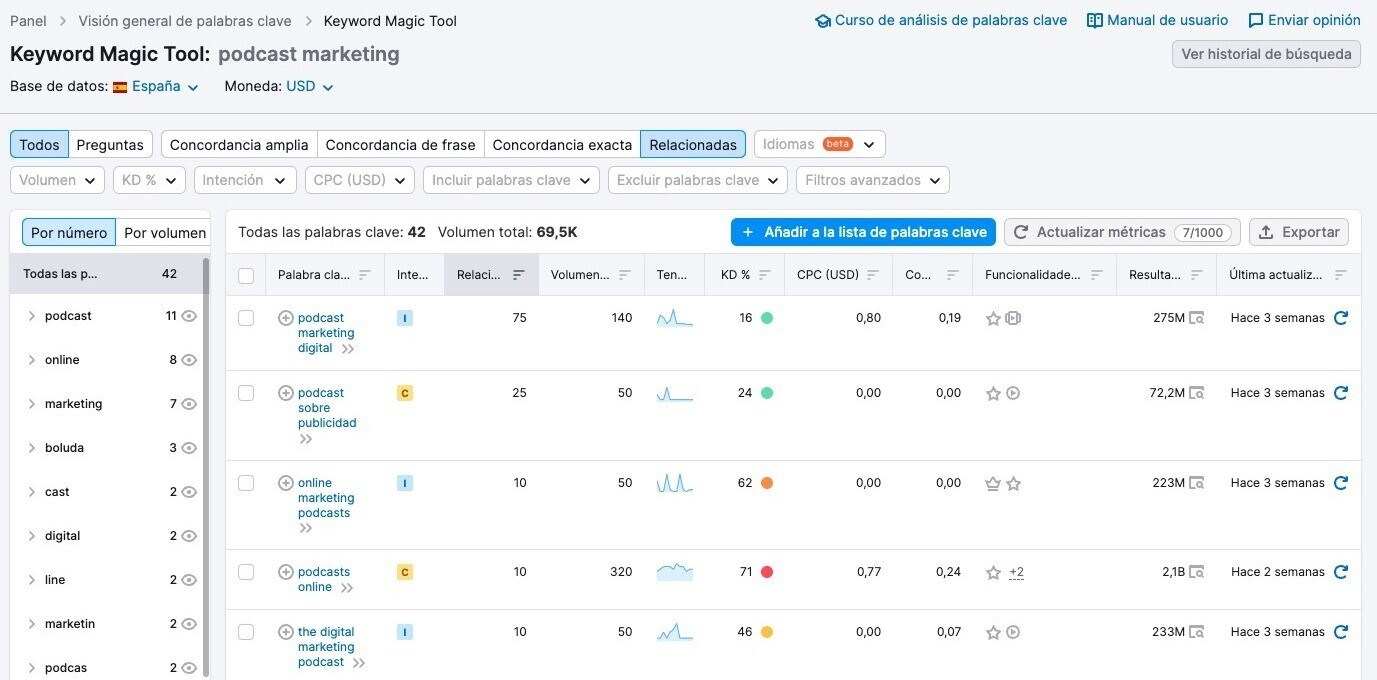The height and width of the screenshot is (680, 1377).
Task: Open the España database dropdown
Action: coord(156,86)
